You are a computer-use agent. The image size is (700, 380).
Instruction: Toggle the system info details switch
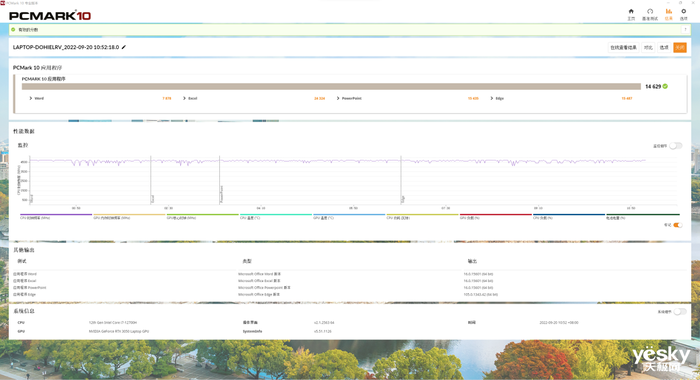(679, 312)
